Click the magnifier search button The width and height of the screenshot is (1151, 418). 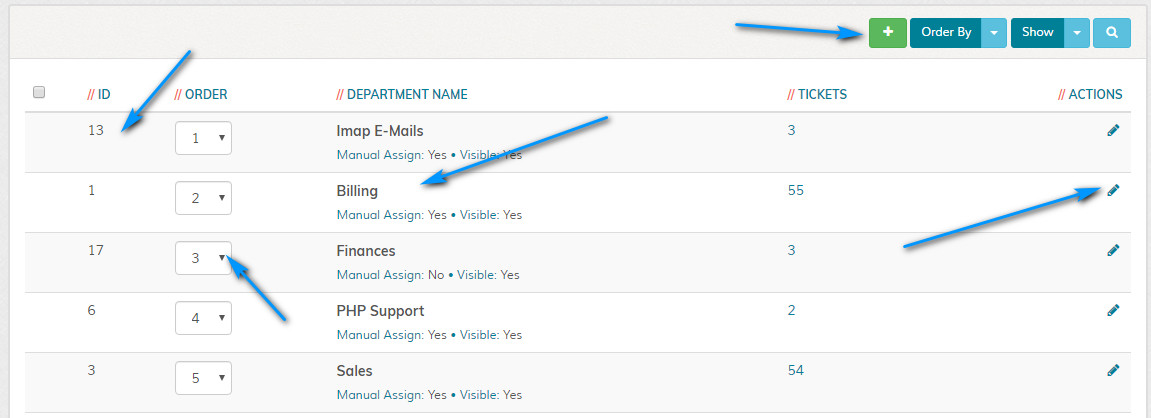pyautogui.click(x=1111, y=32)
